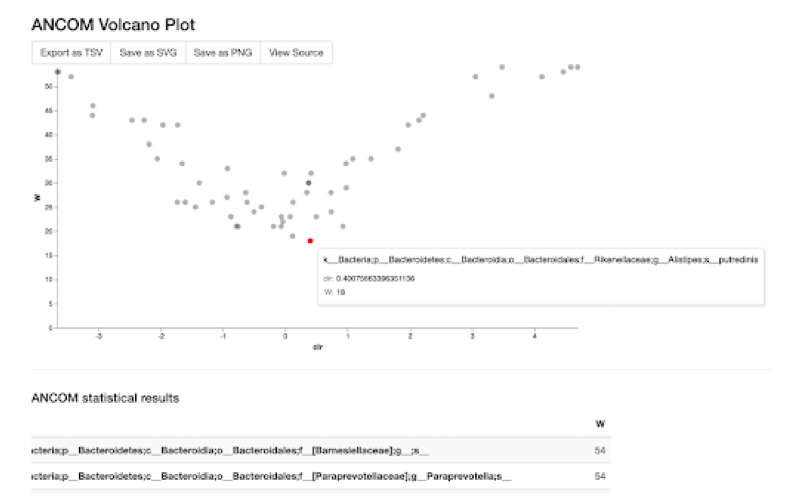Click the gray point at W 19

293,236
